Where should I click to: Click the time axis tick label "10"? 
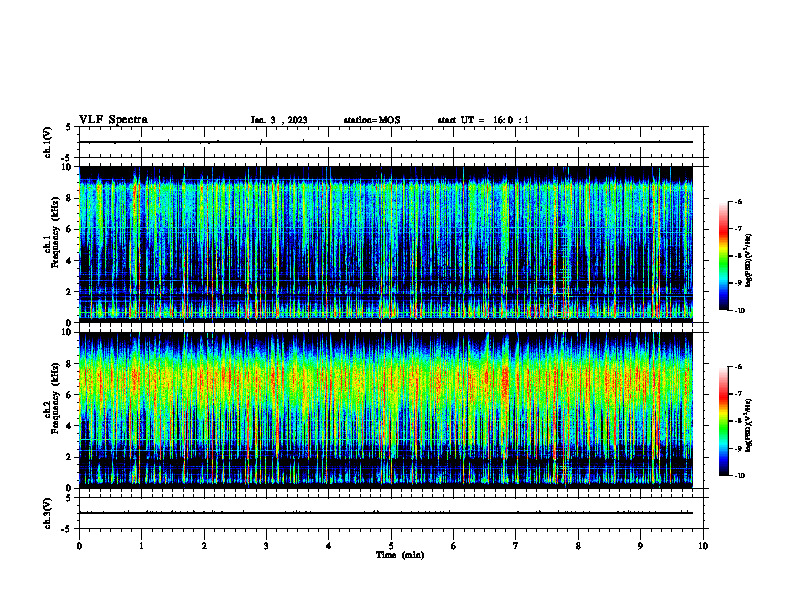[x=703, y=546]
